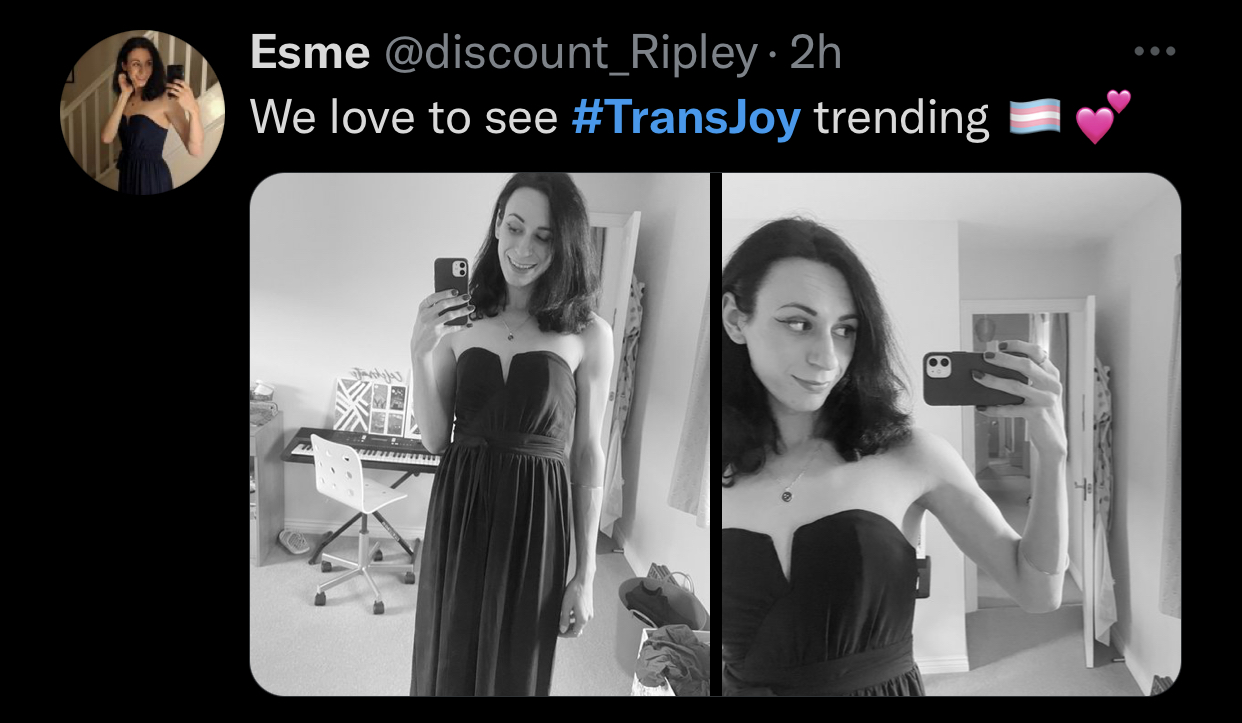Open the right close-up selfie photo
This screenshot has width=1242, height=723.
[952, 434]
